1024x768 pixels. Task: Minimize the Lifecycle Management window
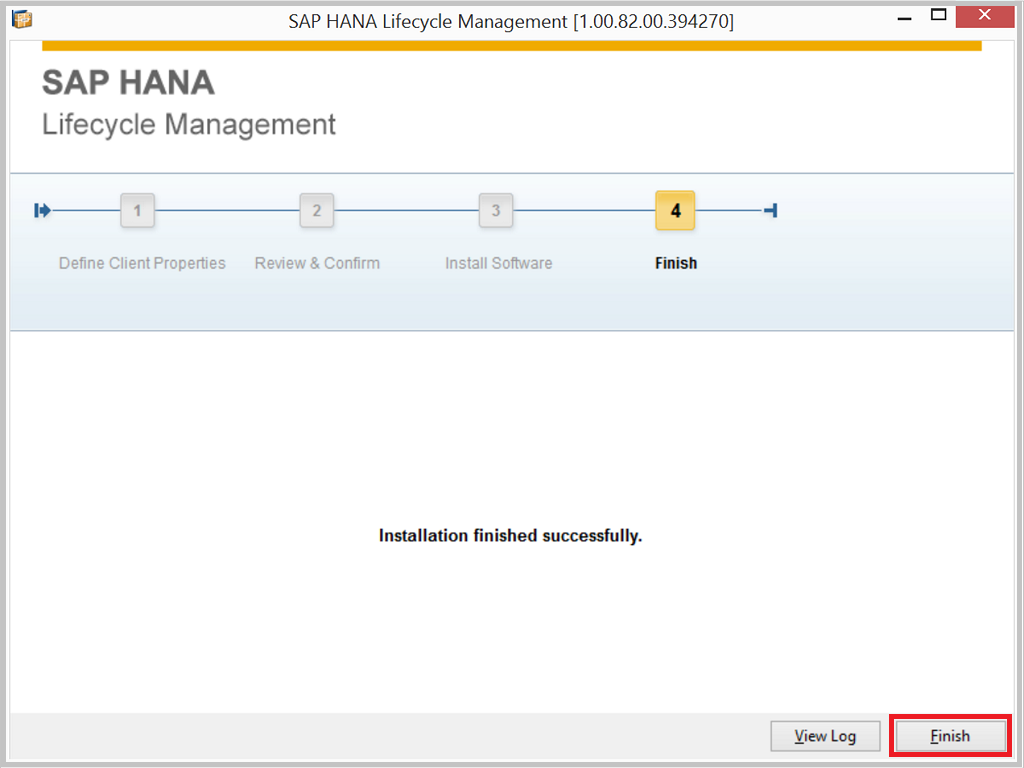point(904,18)
